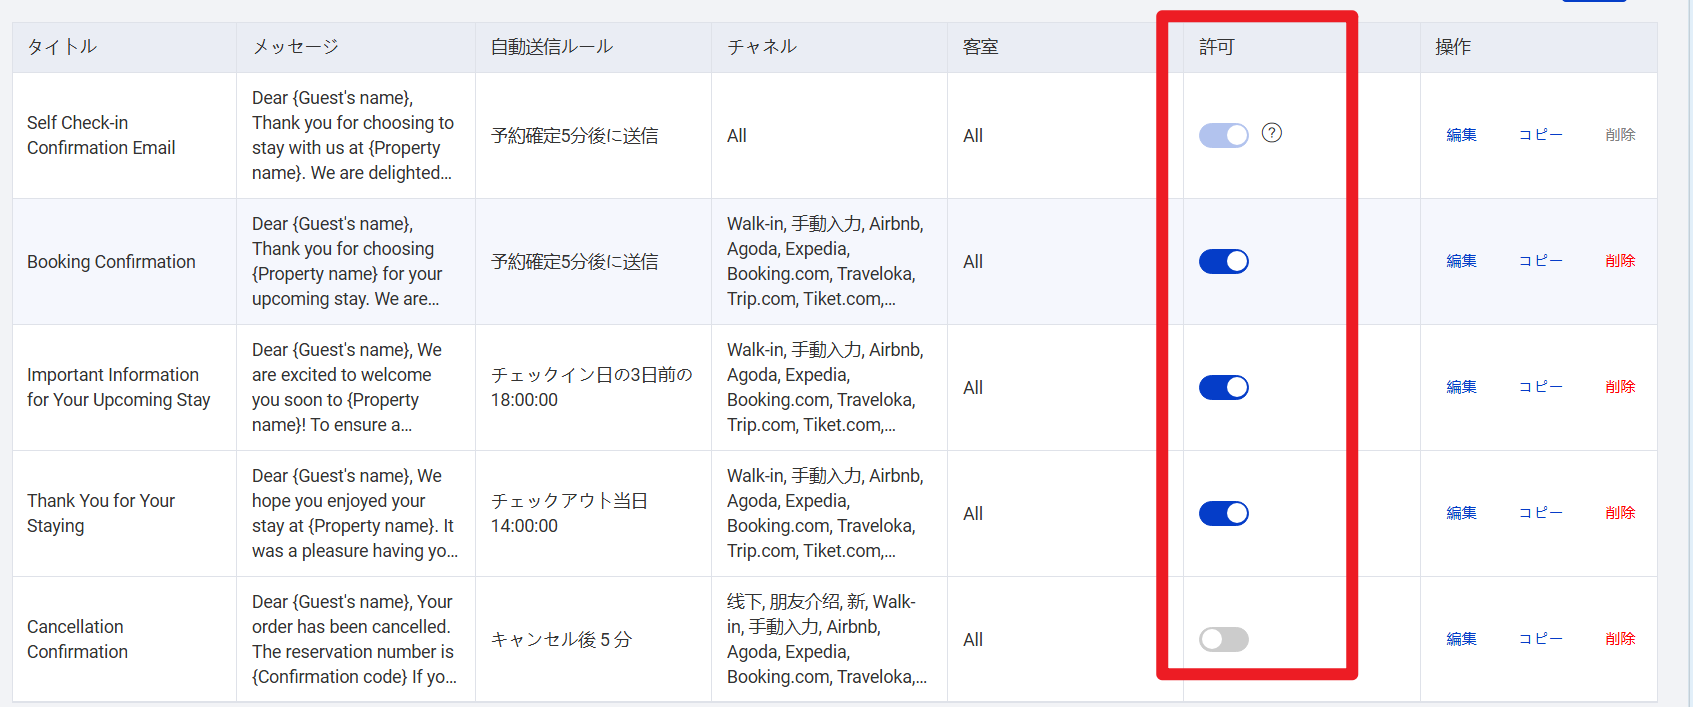Enable the Cancellation Confirmation template toggle
1693x707 pixels.
(1224, 639)
